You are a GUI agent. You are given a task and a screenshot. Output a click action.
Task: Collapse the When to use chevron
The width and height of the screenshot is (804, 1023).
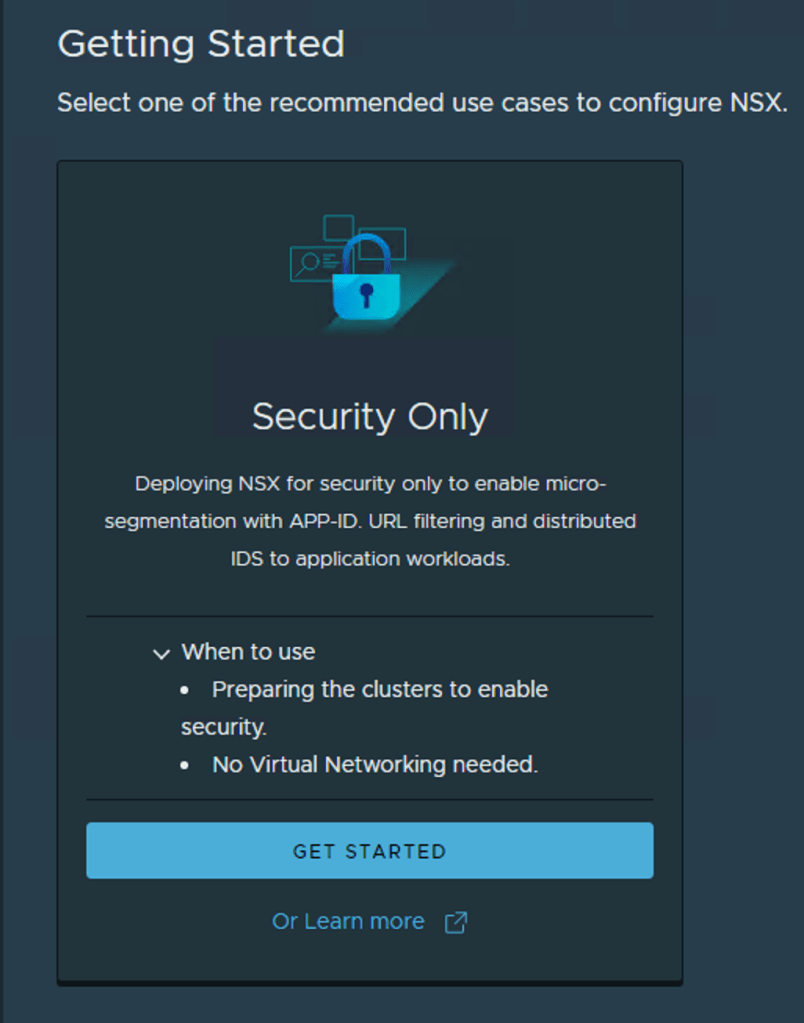(x=161, y=654)
